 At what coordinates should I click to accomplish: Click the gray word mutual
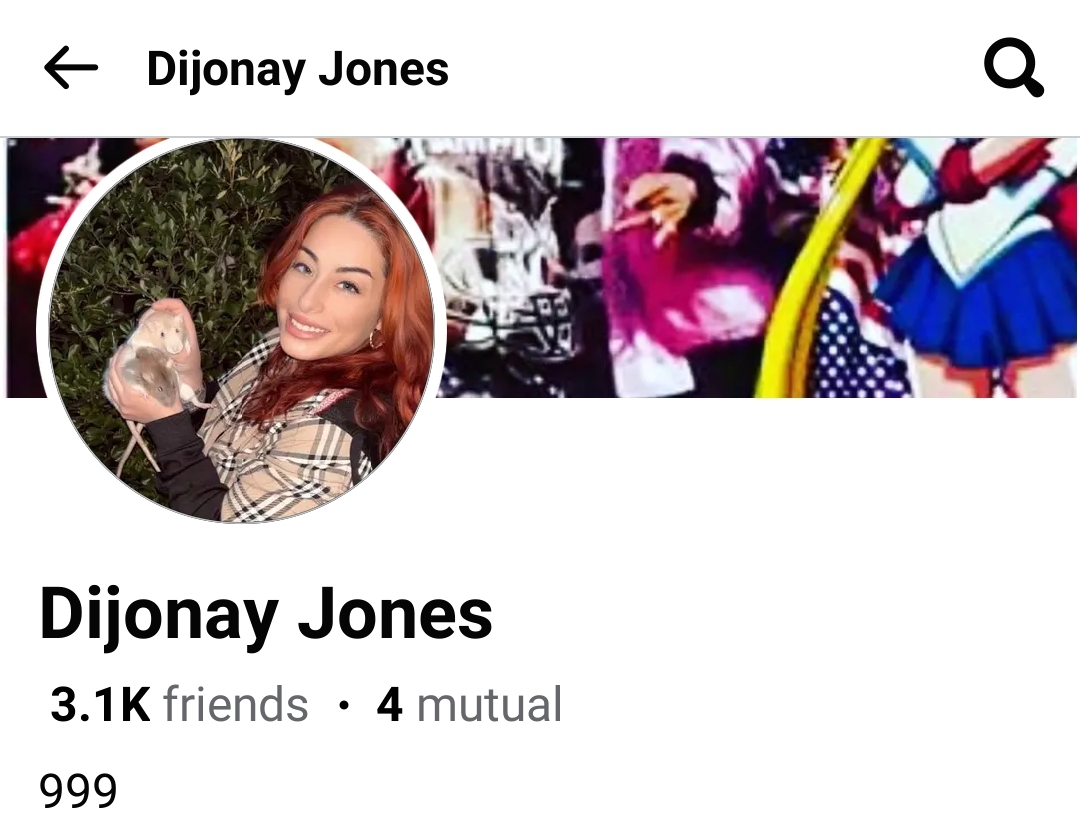[x=490, y=704]
